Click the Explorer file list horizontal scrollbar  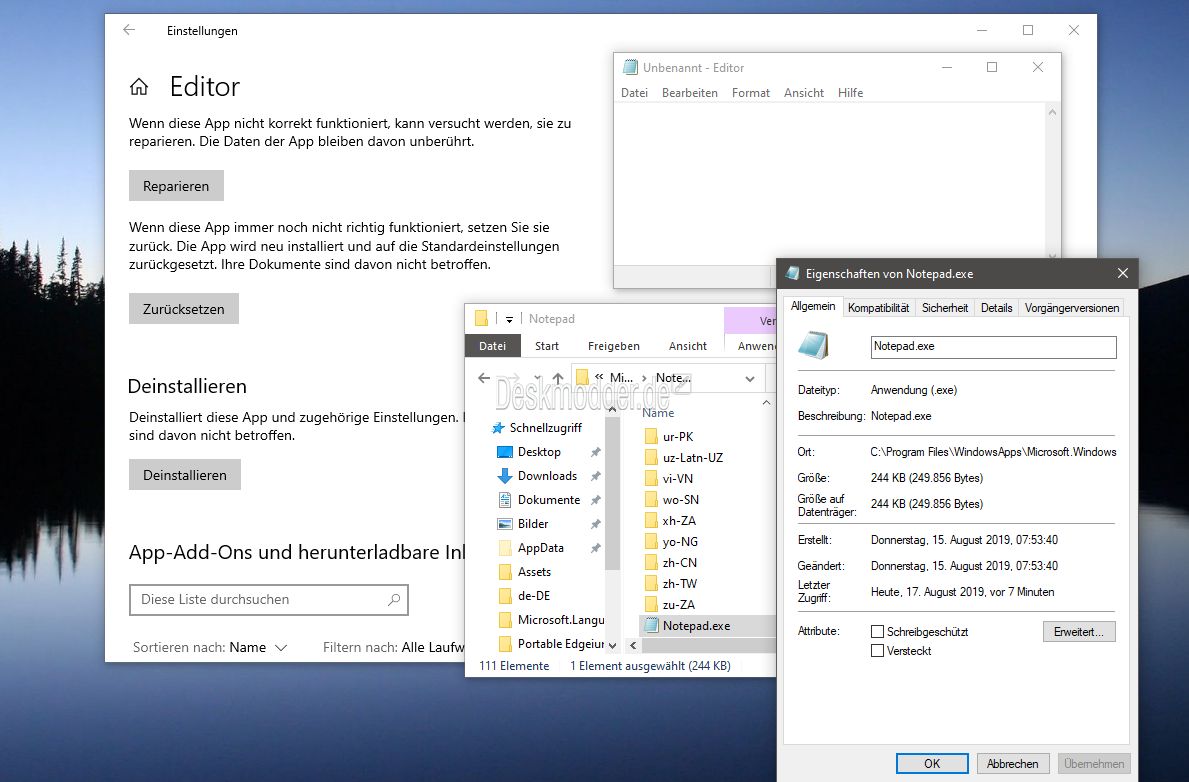709,646
